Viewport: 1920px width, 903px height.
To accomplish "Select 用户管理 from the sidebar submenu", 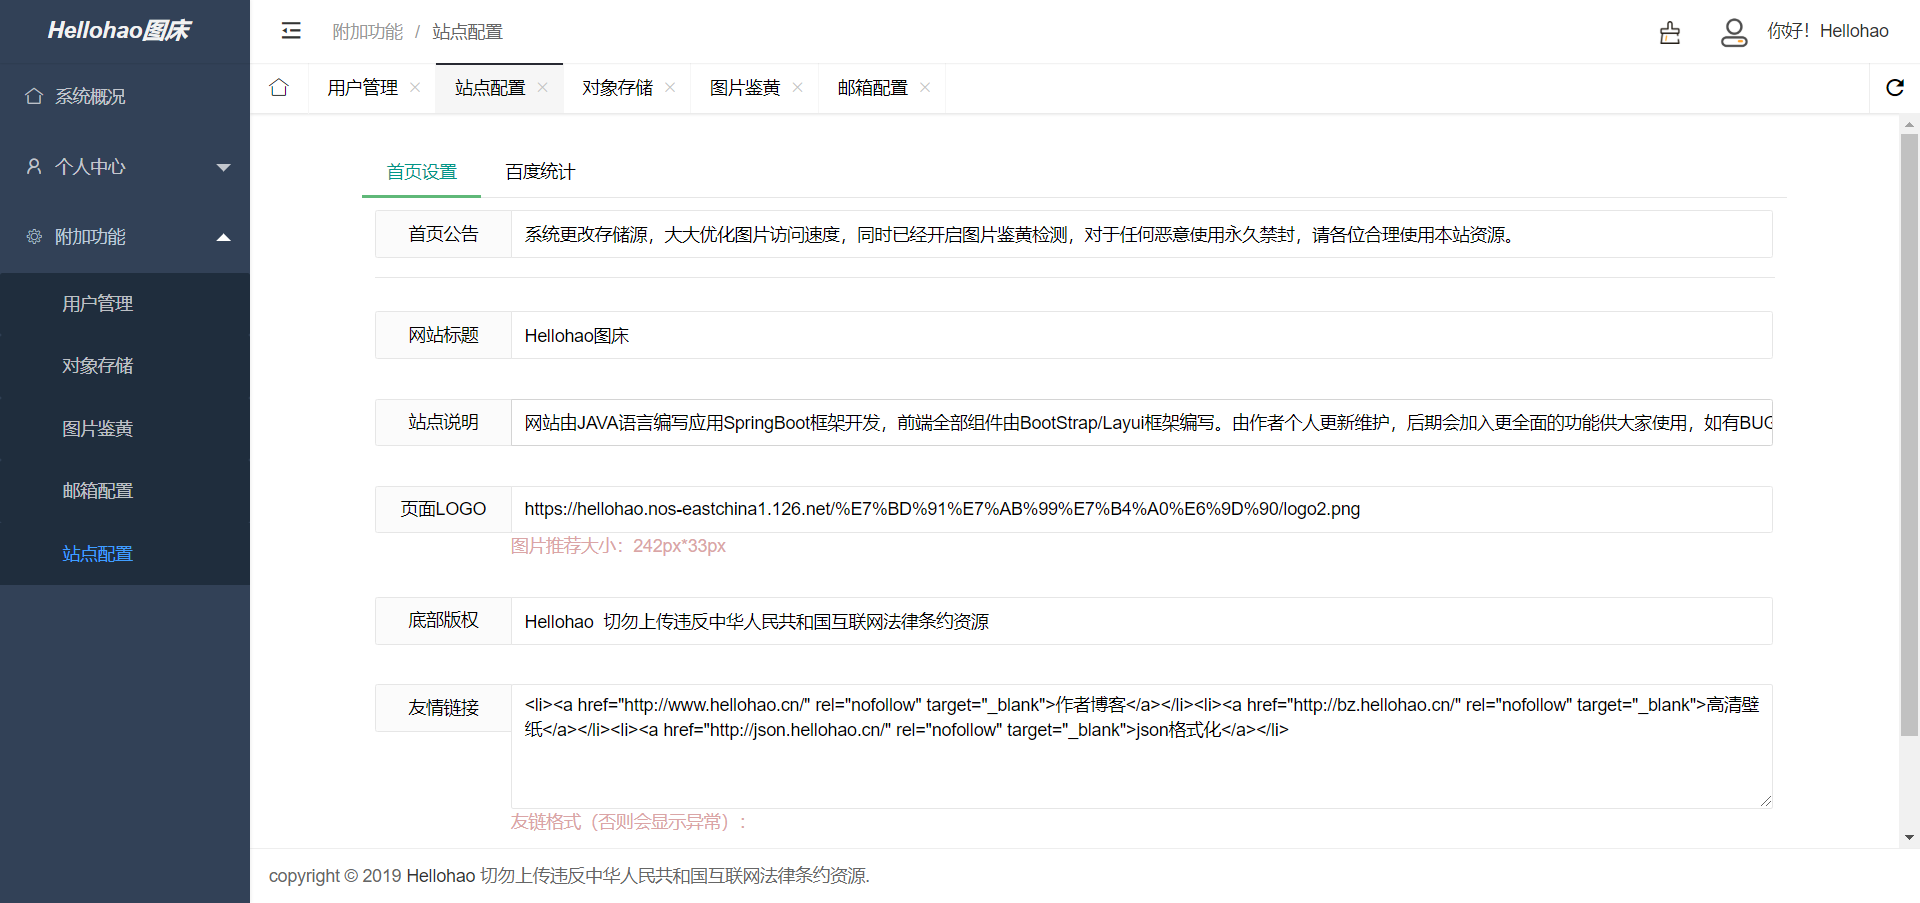I will pyautogui.click(x=97, y=303).
